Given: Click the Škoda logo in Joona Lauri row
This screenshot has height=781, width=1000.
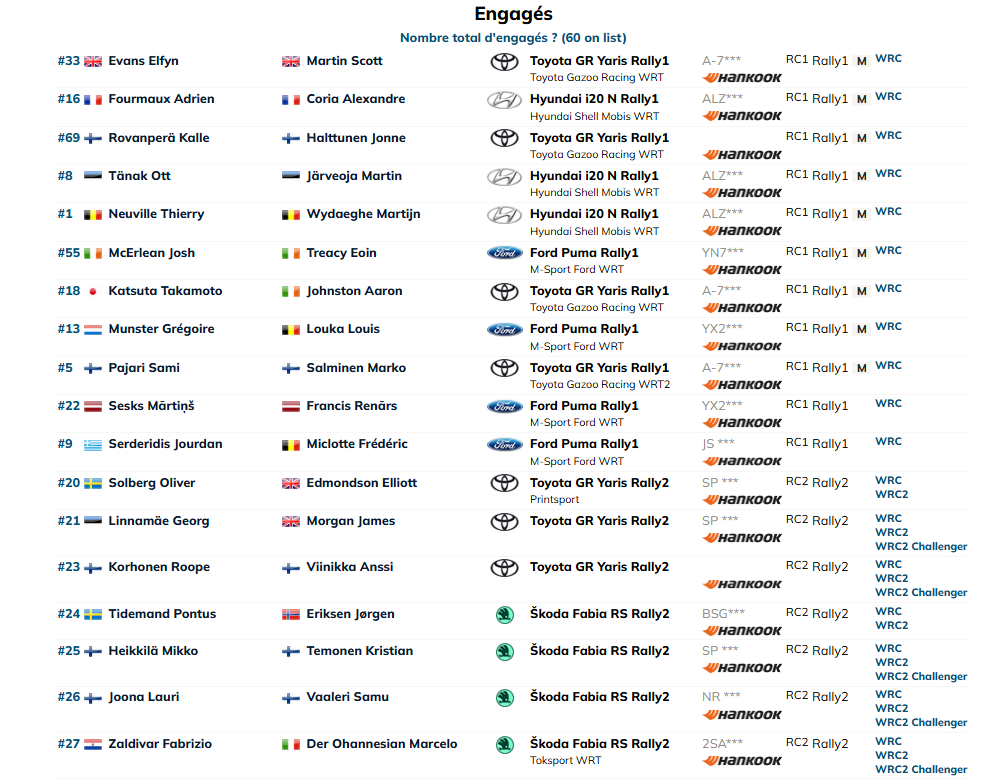Looking at the screenshot, I should click(x=504, y=698).
